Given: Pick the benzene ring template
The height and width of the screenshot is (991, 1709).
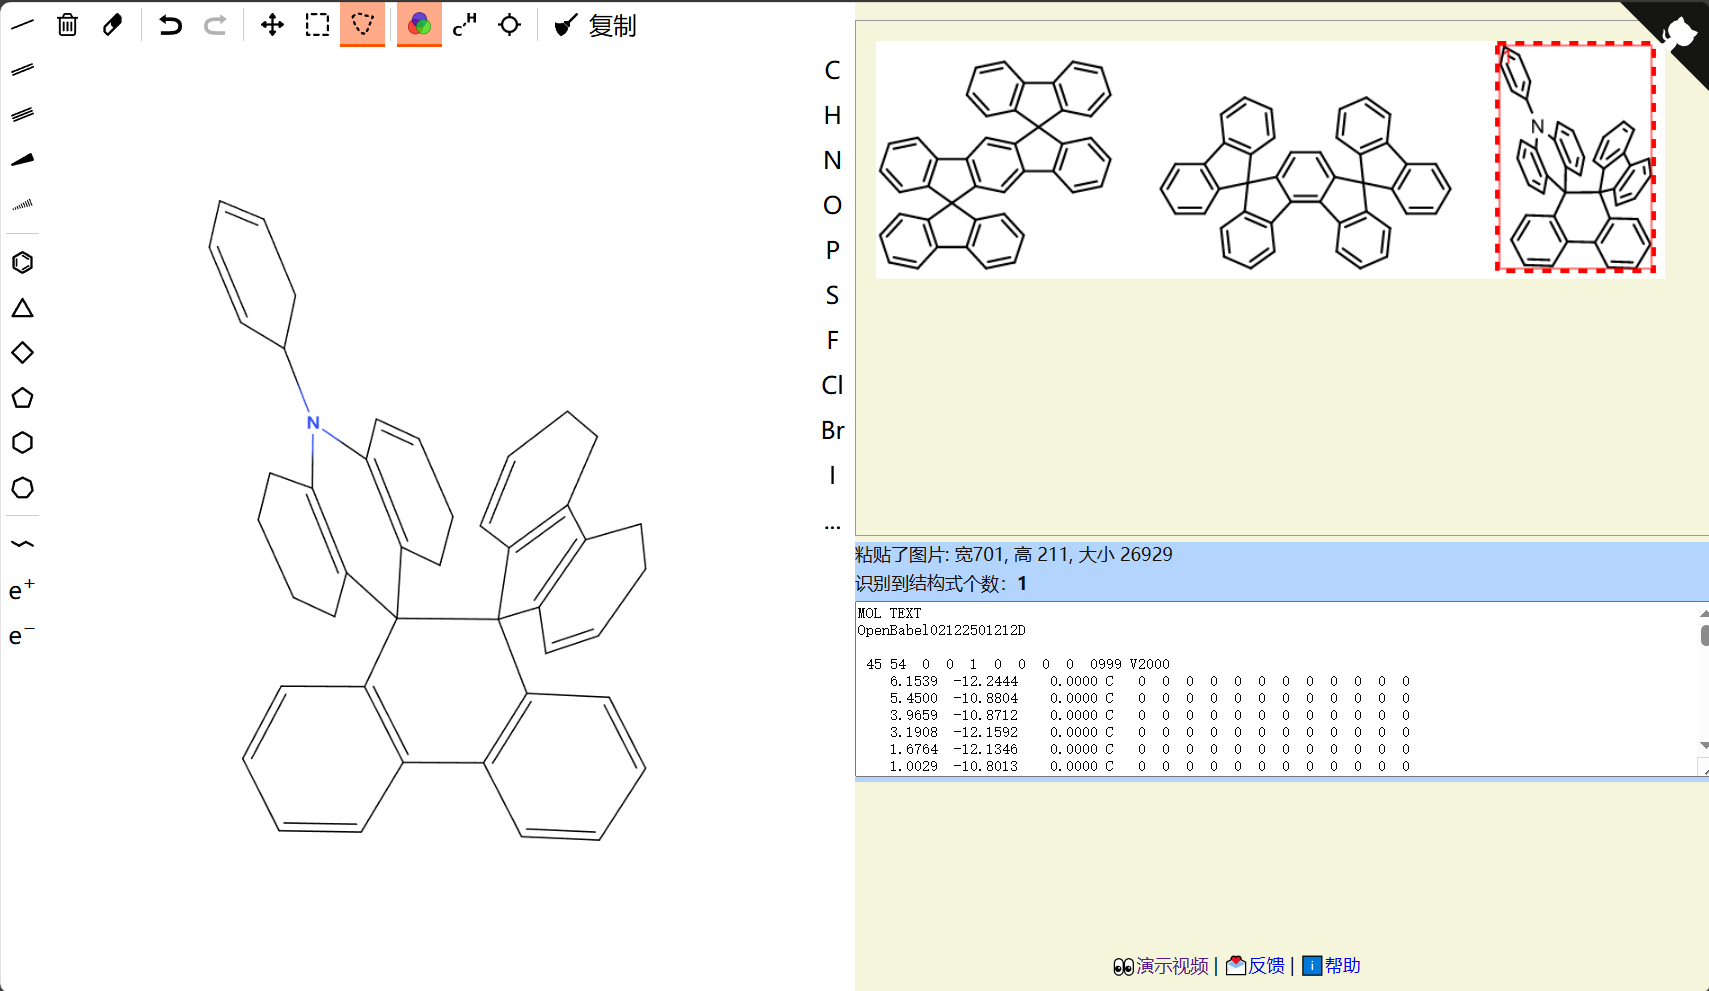Looking at the screenshot, I should 22,263.
